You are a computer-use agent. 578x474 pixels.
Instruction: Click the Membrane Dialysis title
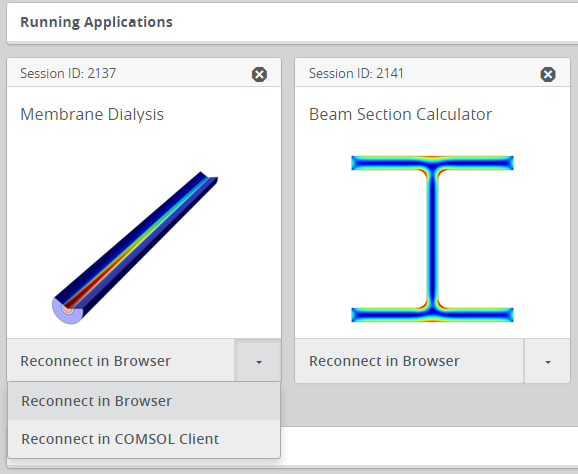click(x=92, y=114)
